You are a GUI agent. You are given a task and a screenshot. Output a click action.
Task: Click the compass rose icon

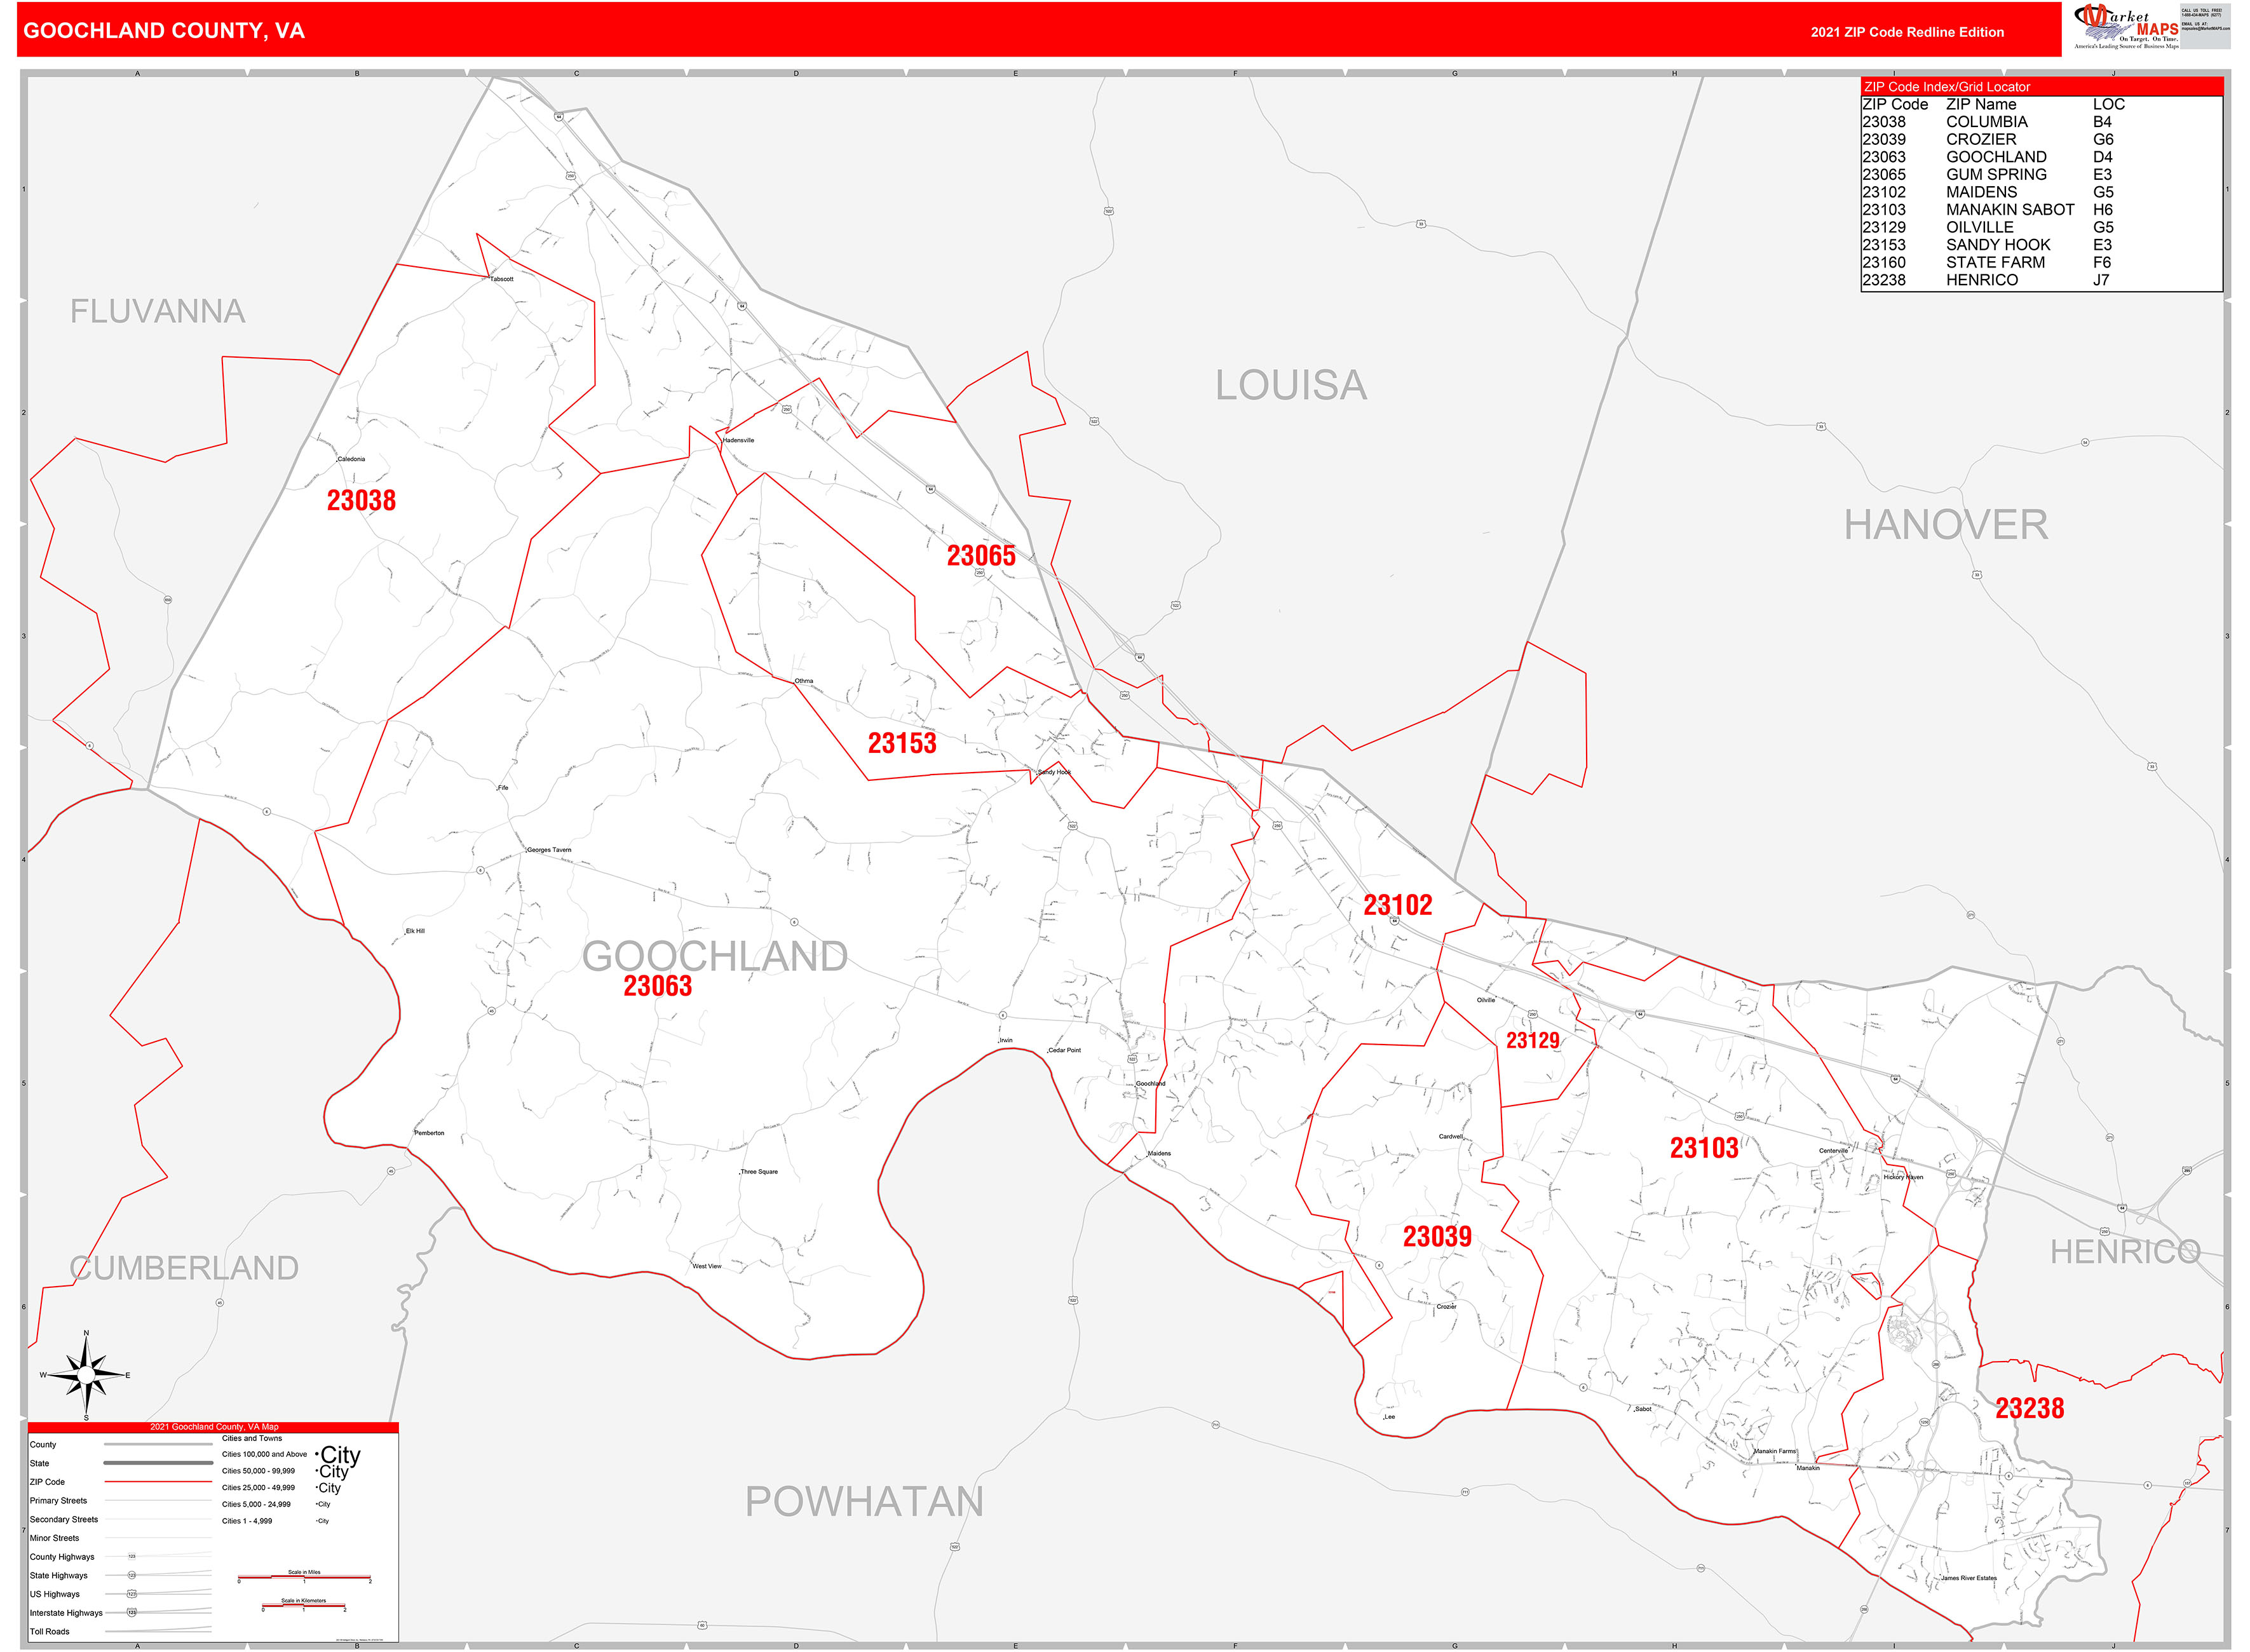click(x=86, y=1376)
